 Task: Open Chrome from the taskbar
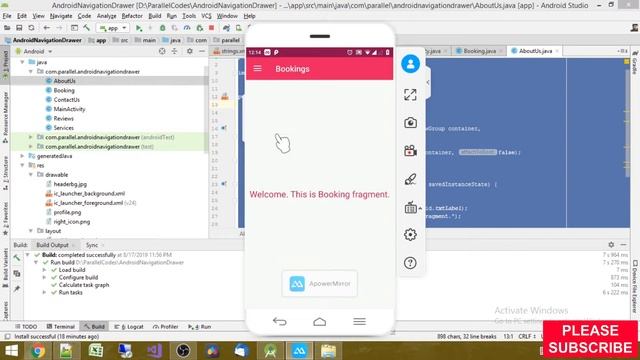[38, 351]
